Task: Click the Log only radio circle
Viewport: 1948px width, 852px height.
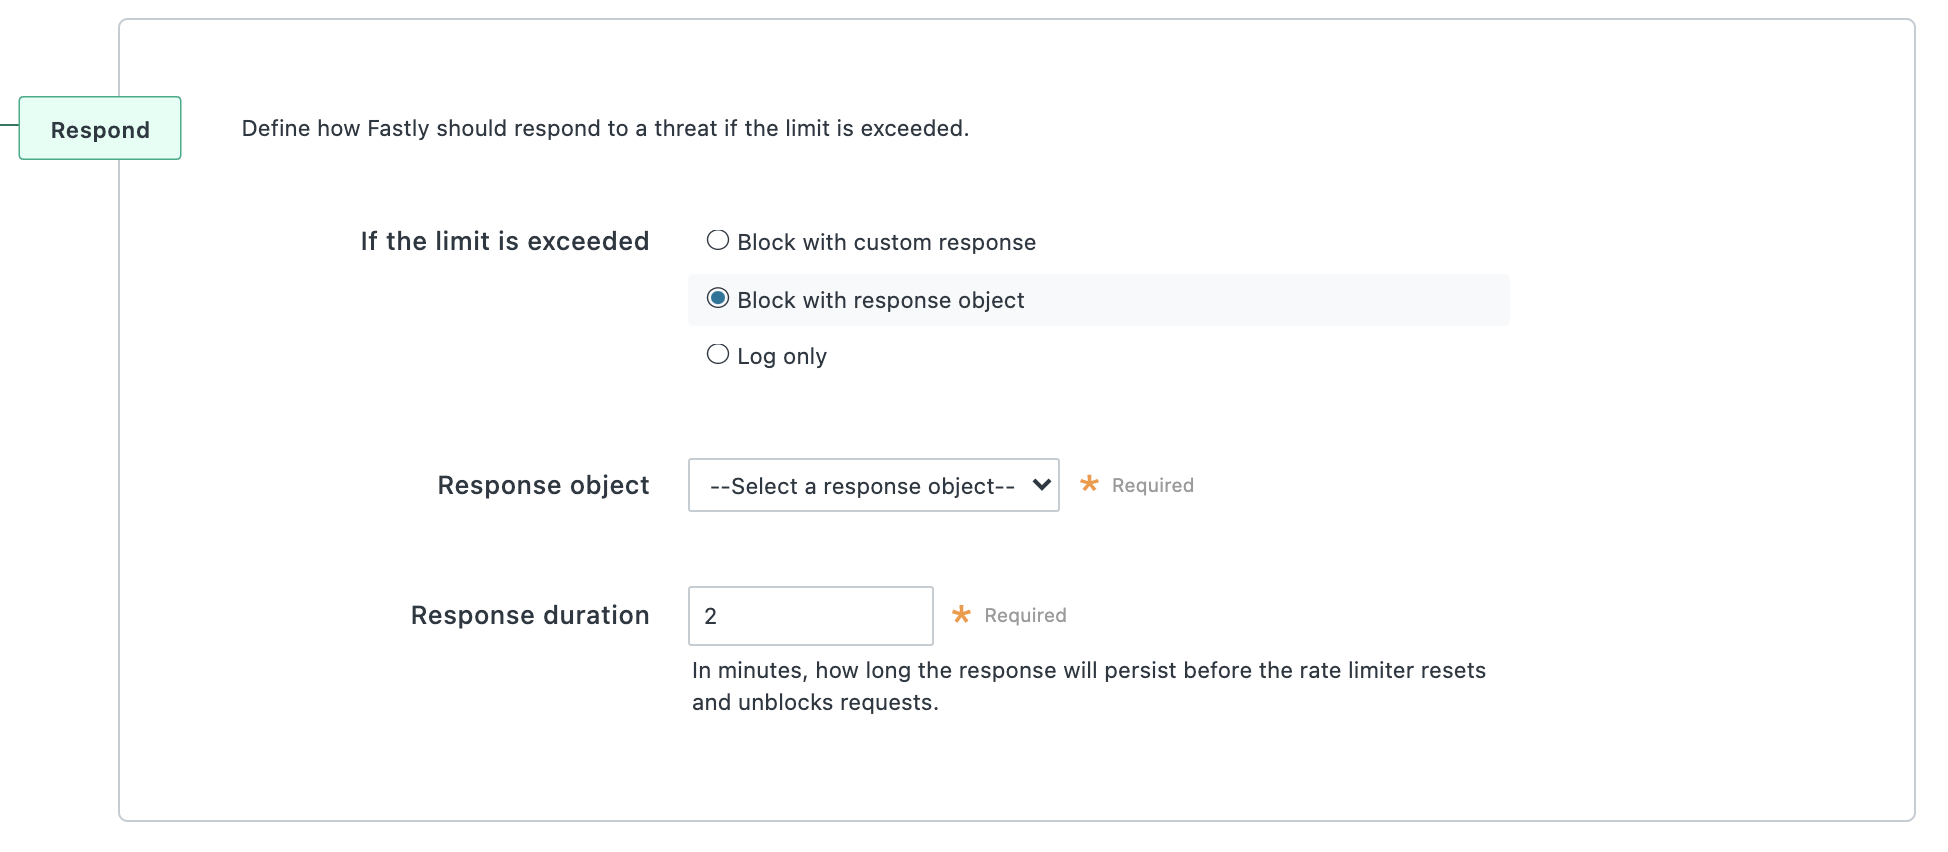Action: click(x=717, y=353)
